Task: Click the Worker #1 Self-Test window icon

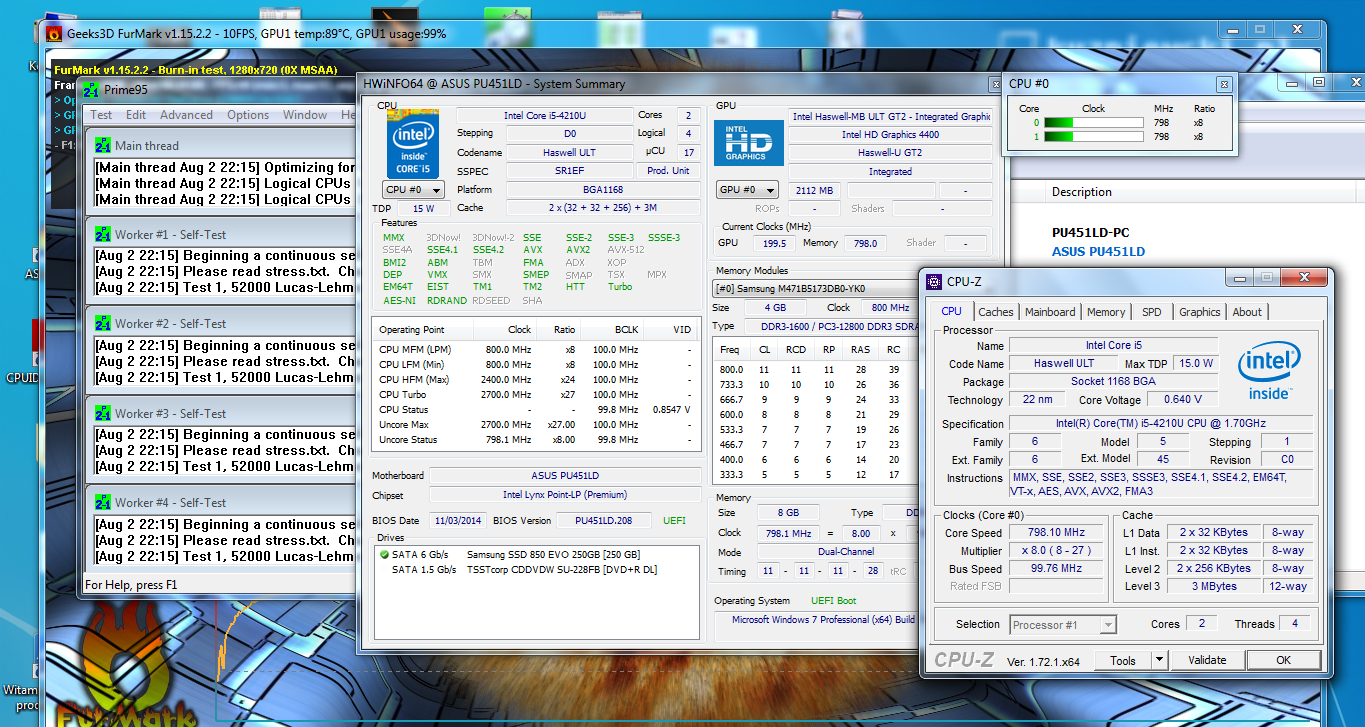Action: pyautogui.click(x=103, y=234)
